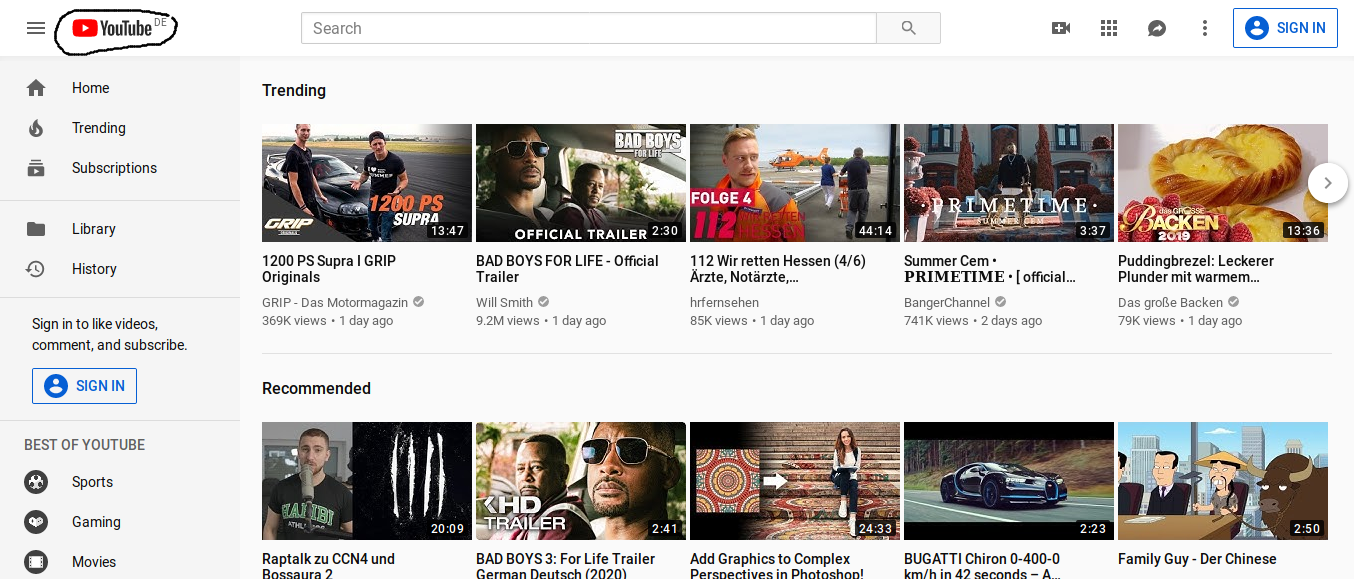Click '9.2M views' under Will Smith
This screenshot has height=579, width=1354.
tap(508, 321)
